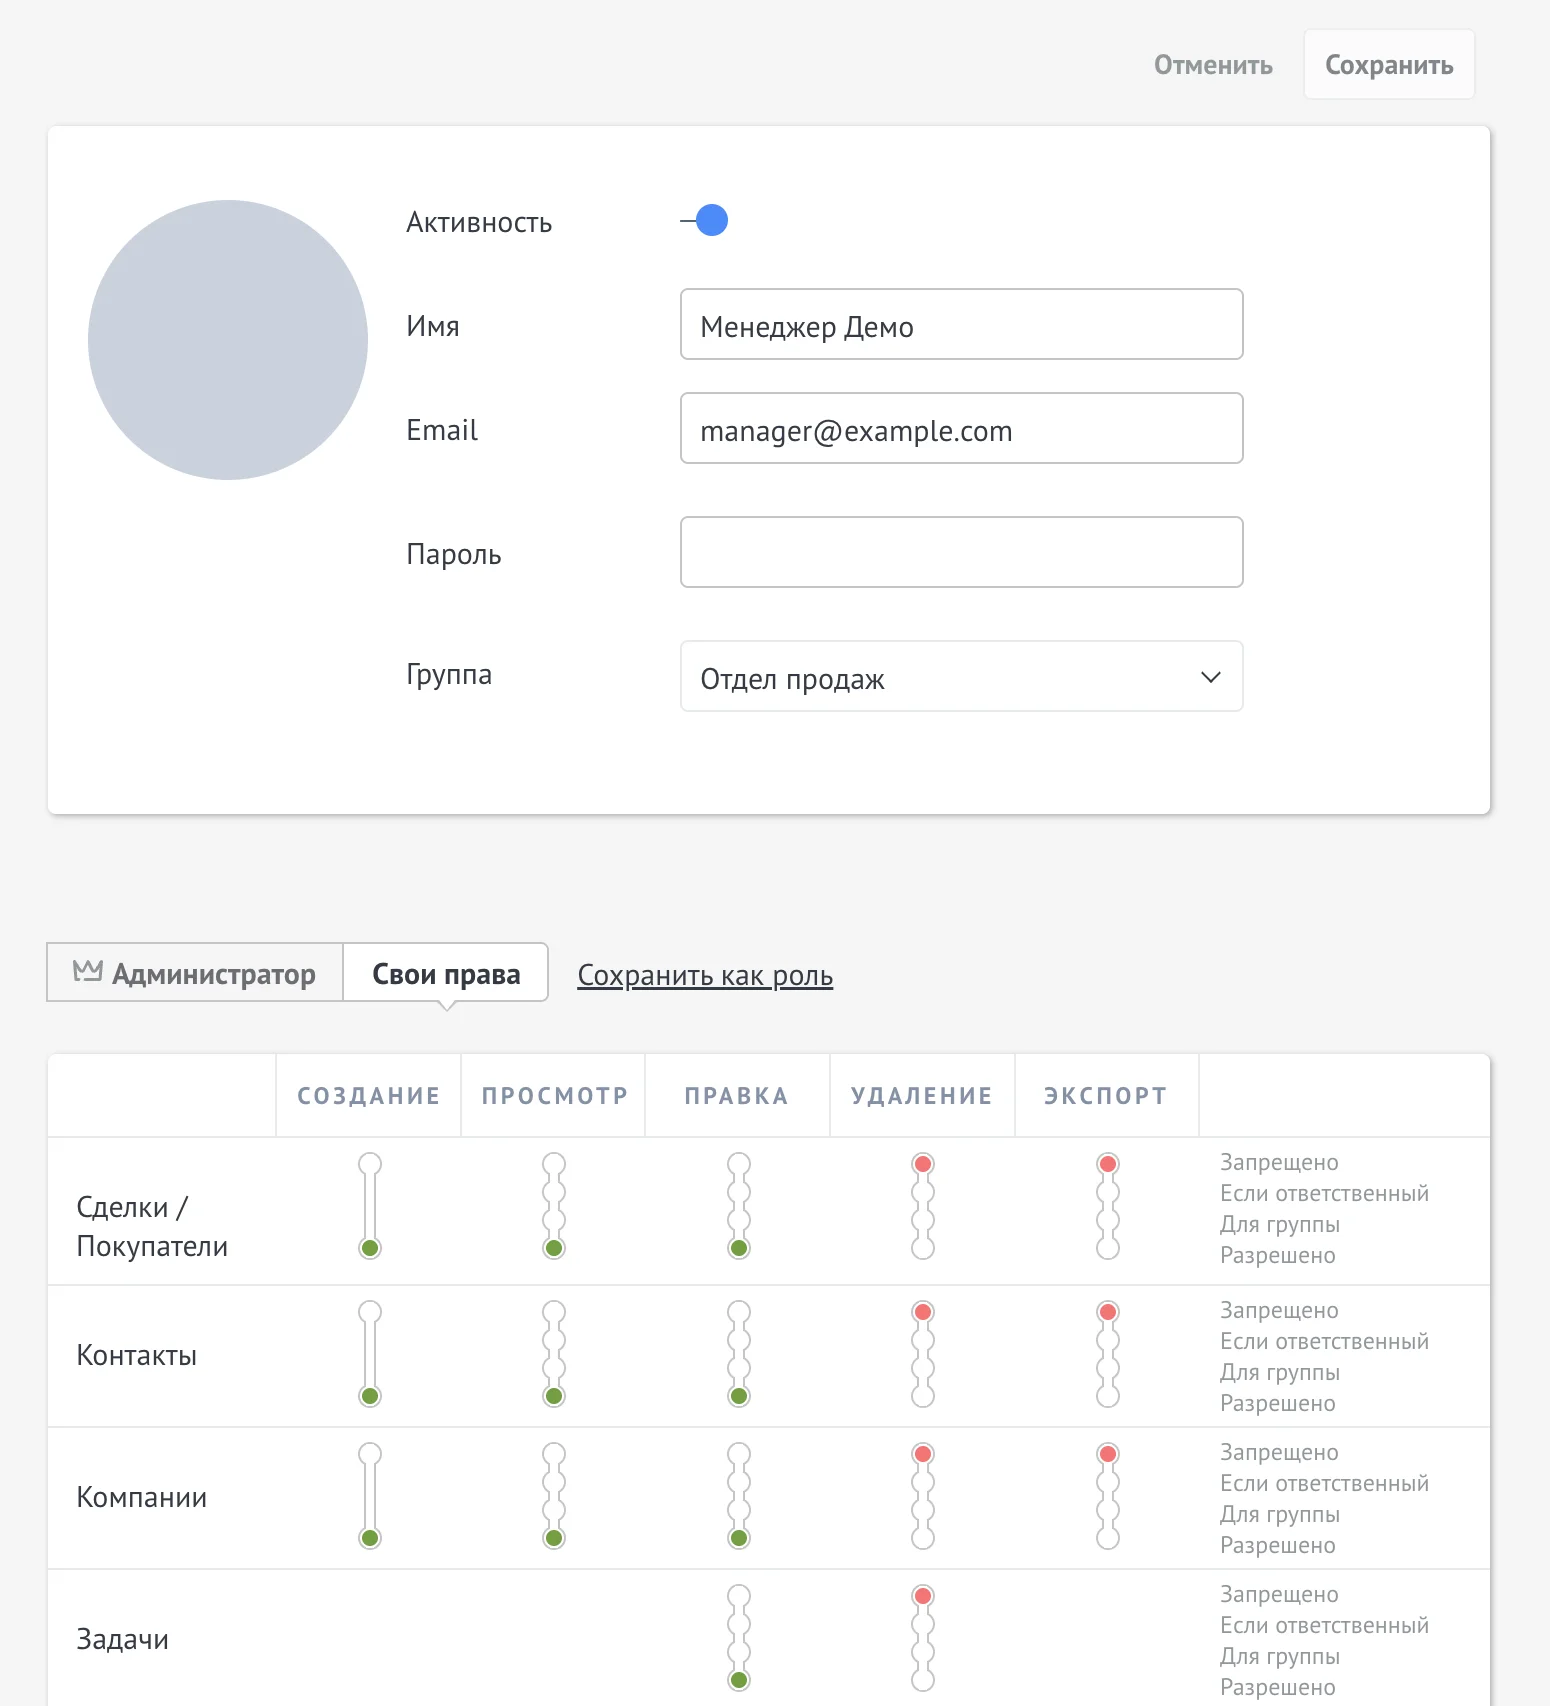Select the Свои права tab
This screenshot has width=1550, height=1706.
[446, 973]
